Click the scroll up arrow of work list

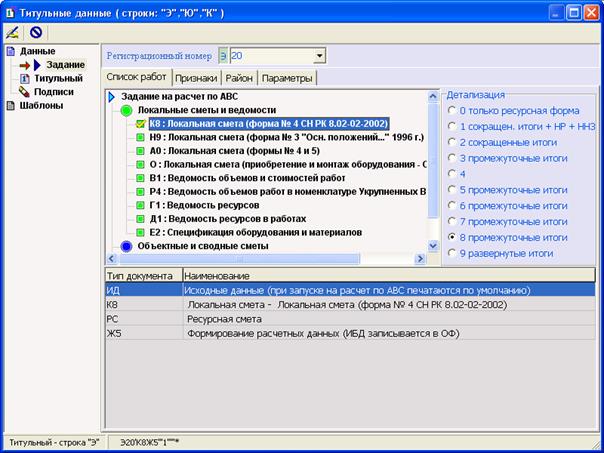click(433, 96)
